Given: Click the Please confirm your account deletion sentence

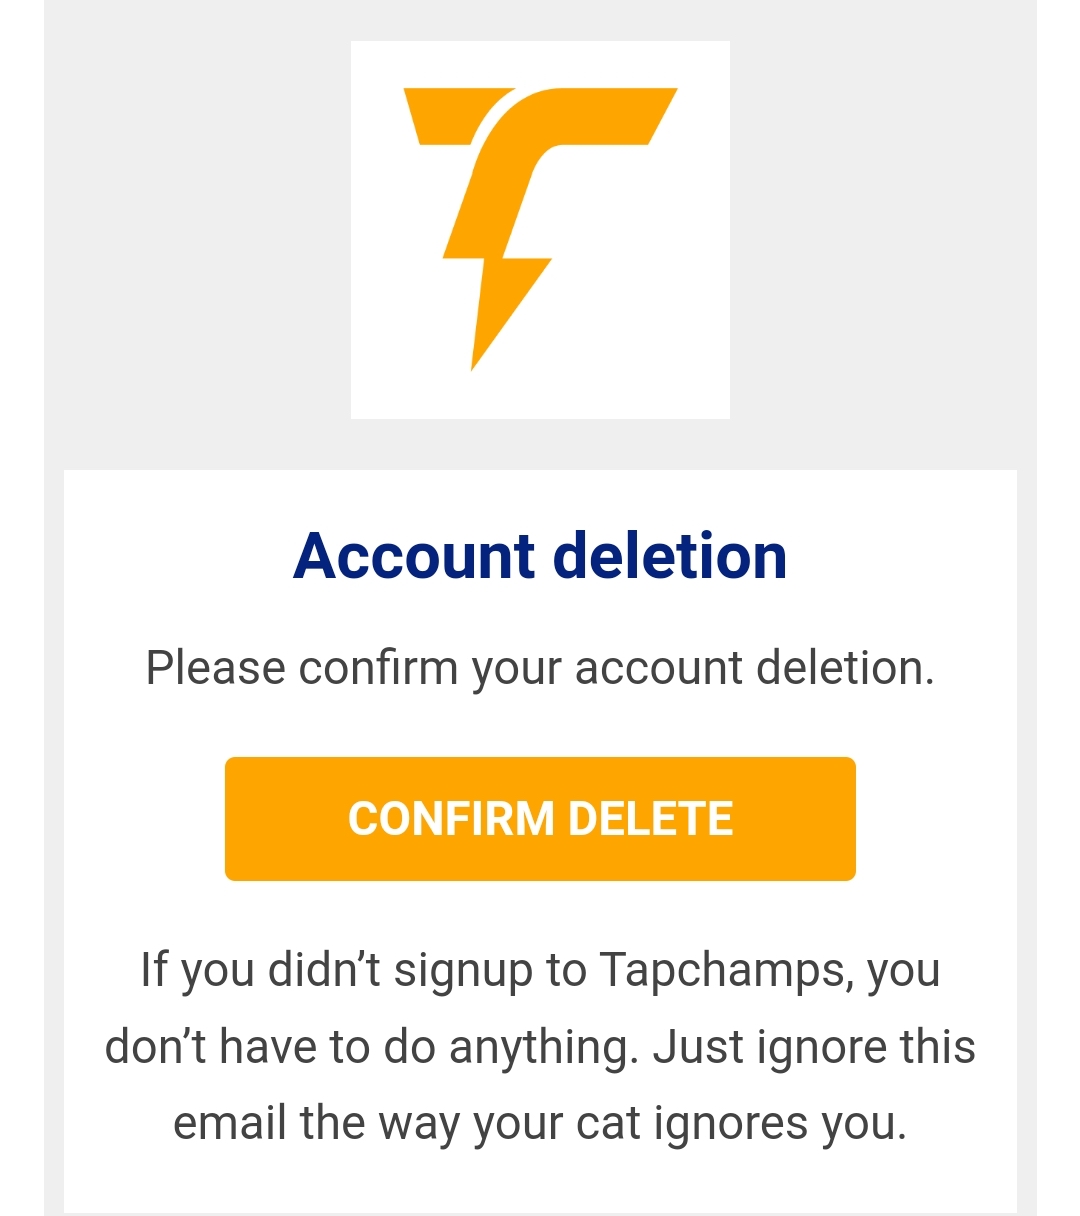Looking at the screenshot, I should point(540,668).
